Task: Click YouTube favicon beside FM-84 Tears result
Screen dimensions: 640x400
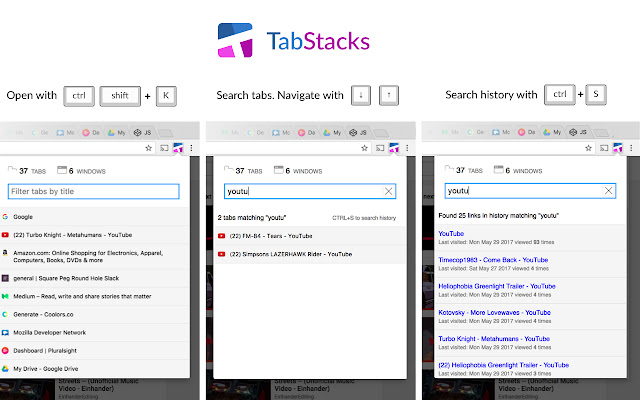Action: (x=222, y=236)
